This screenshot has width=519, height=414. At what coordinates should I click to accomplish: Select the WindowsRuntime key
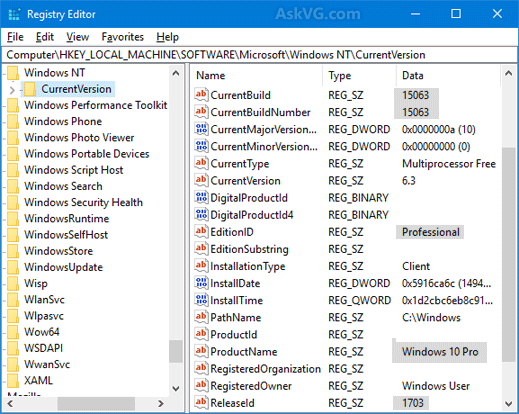67,219
